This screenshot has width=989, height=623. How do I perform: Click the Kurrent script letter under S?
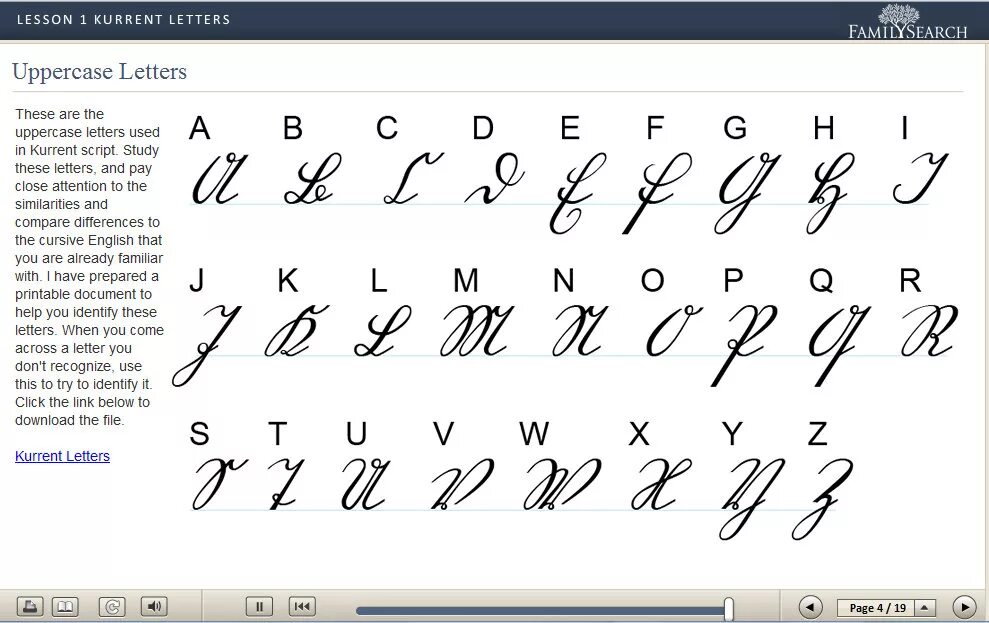pyautogui.click(x=218, y=484)
